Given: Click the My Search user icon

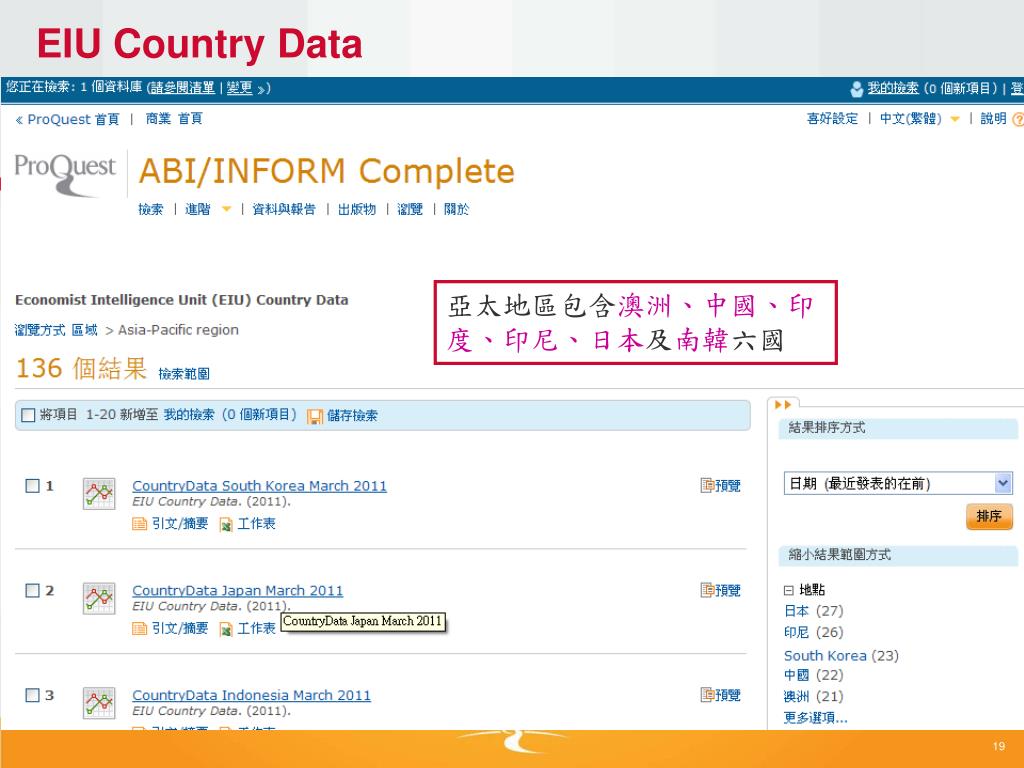Looking at the screenshot, I should 857,89.
